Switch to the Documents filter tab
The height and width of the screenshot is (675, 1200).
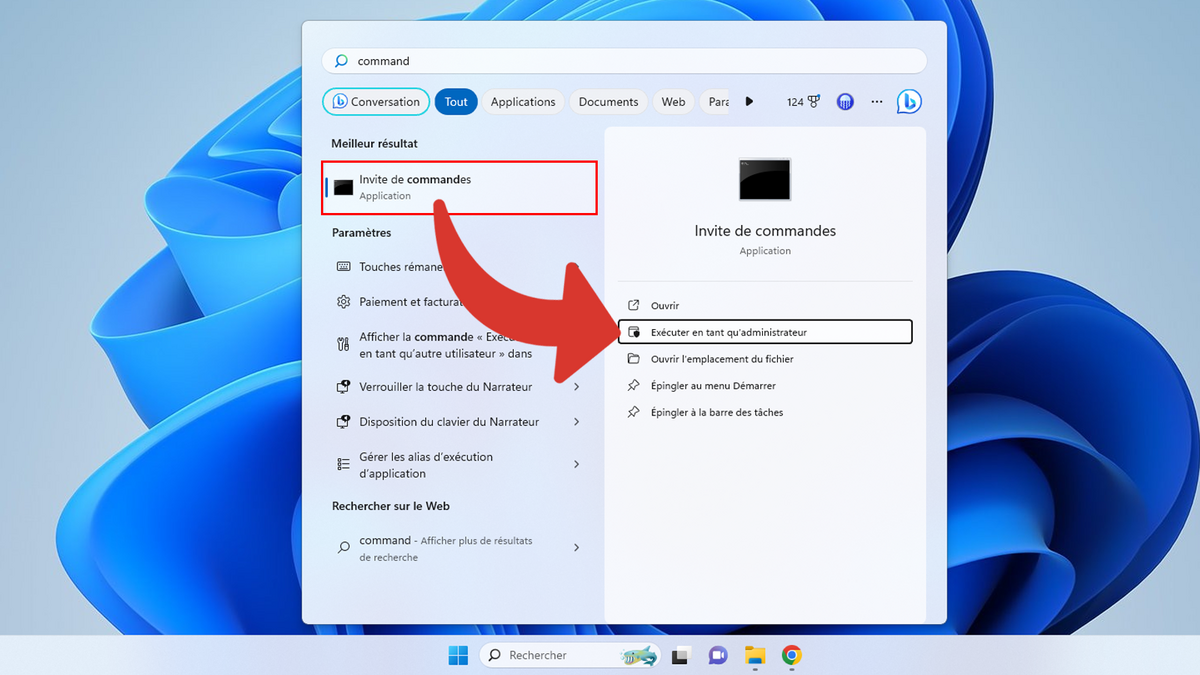(608, 102)
